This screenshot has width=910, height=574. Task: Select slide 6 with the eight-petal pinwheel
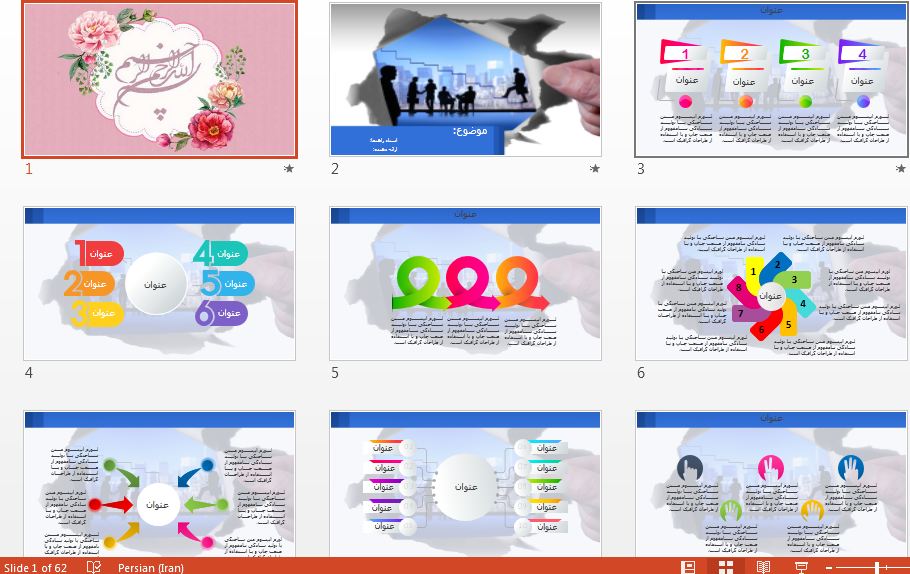771,284
